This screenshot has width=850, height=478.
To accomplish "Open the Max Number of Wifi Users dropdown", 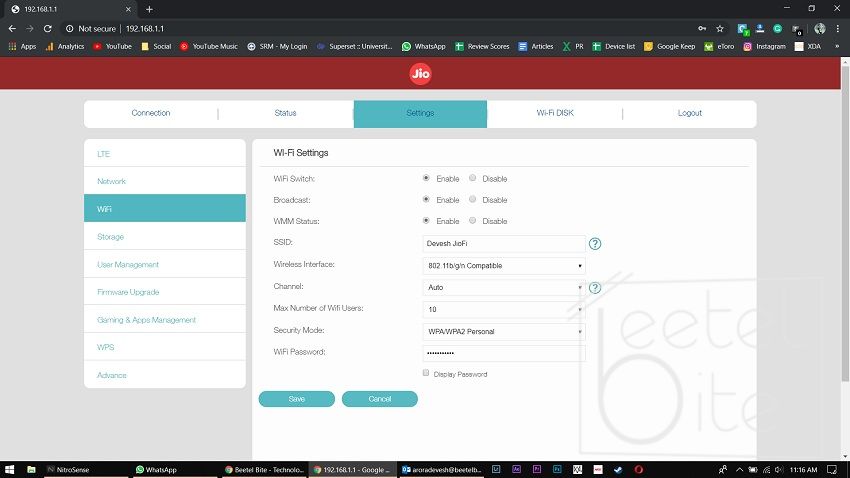I will pos(504,309).
